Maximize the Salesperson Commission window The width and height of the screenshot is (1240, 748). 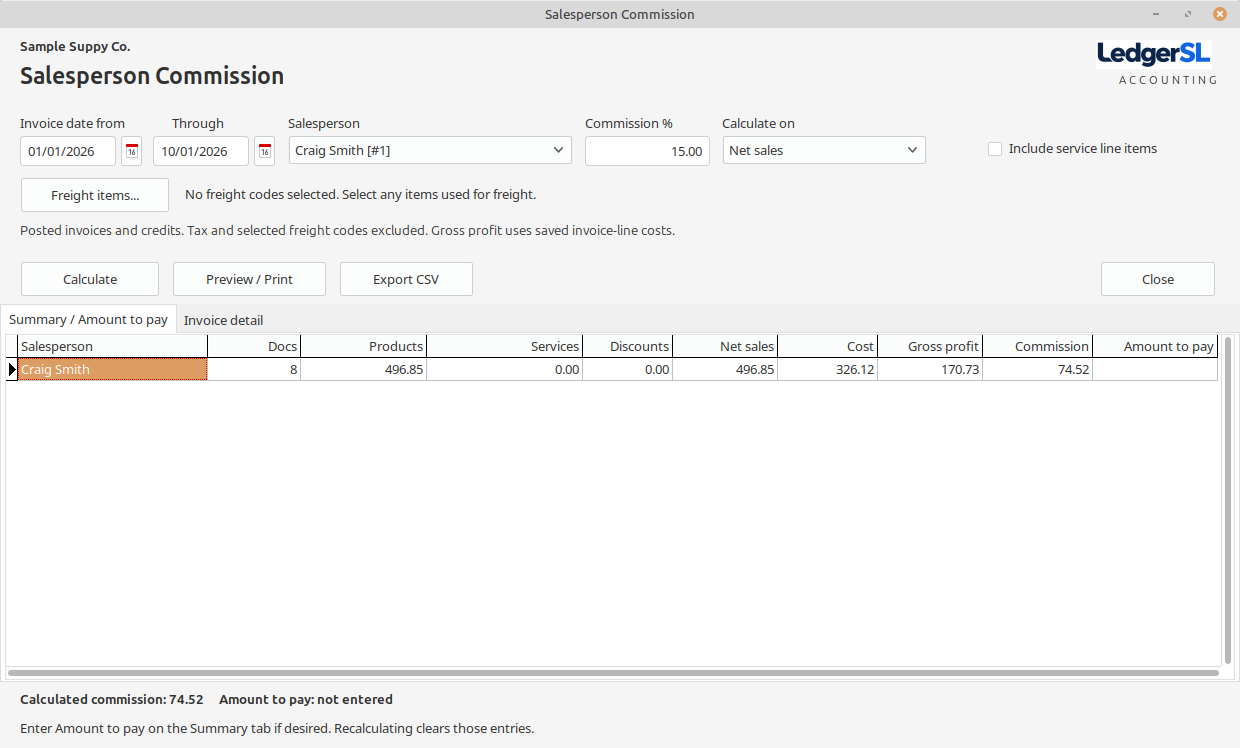[x=1188, y=14]
